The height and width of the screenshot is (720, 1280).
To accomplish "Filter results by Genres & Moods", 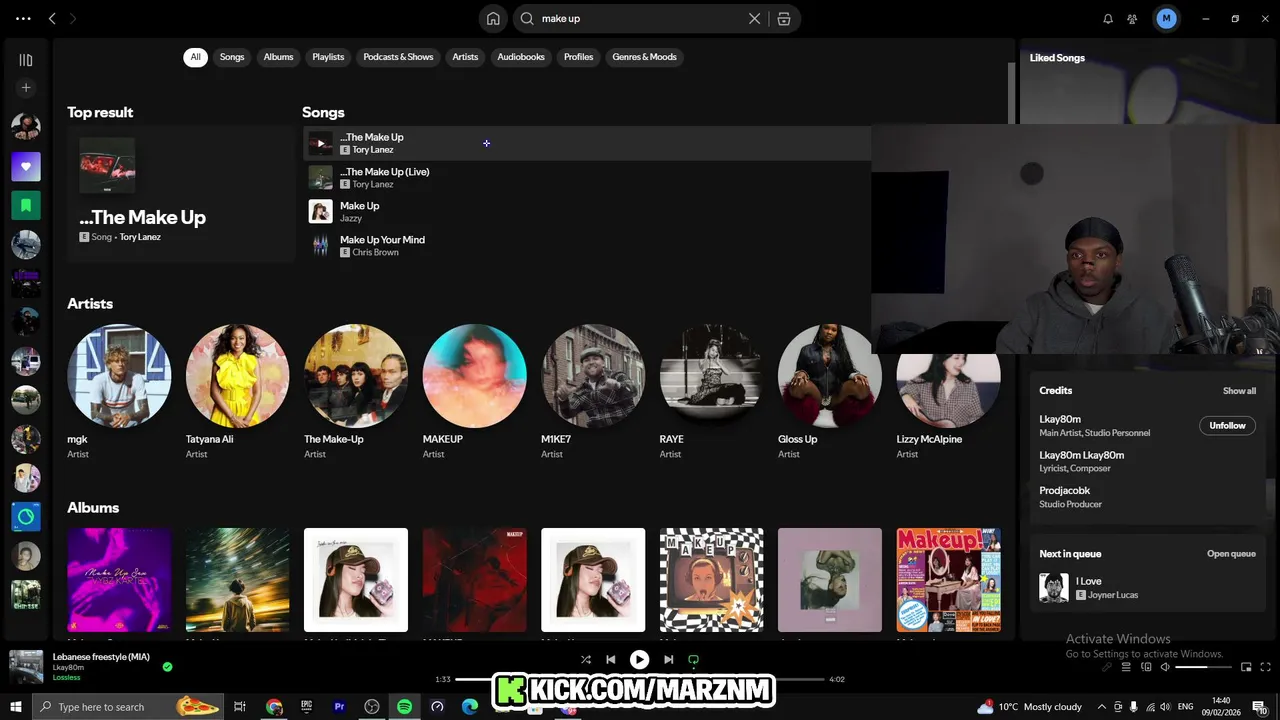I will coord(644,57).
